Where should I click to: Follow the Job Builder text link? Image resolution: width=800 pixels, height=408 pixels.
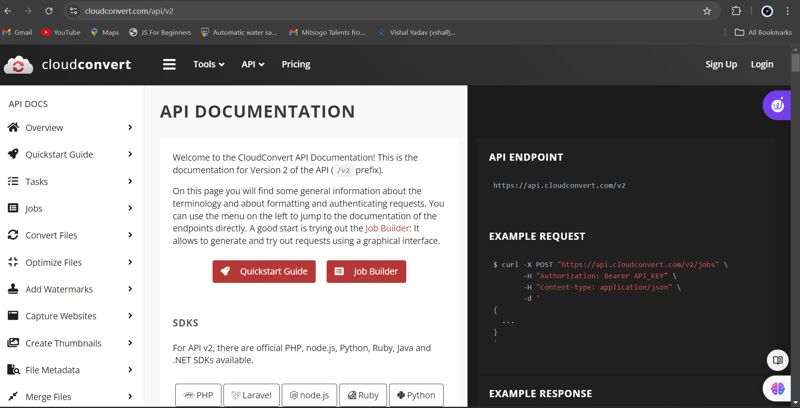[x=387, y=228]
